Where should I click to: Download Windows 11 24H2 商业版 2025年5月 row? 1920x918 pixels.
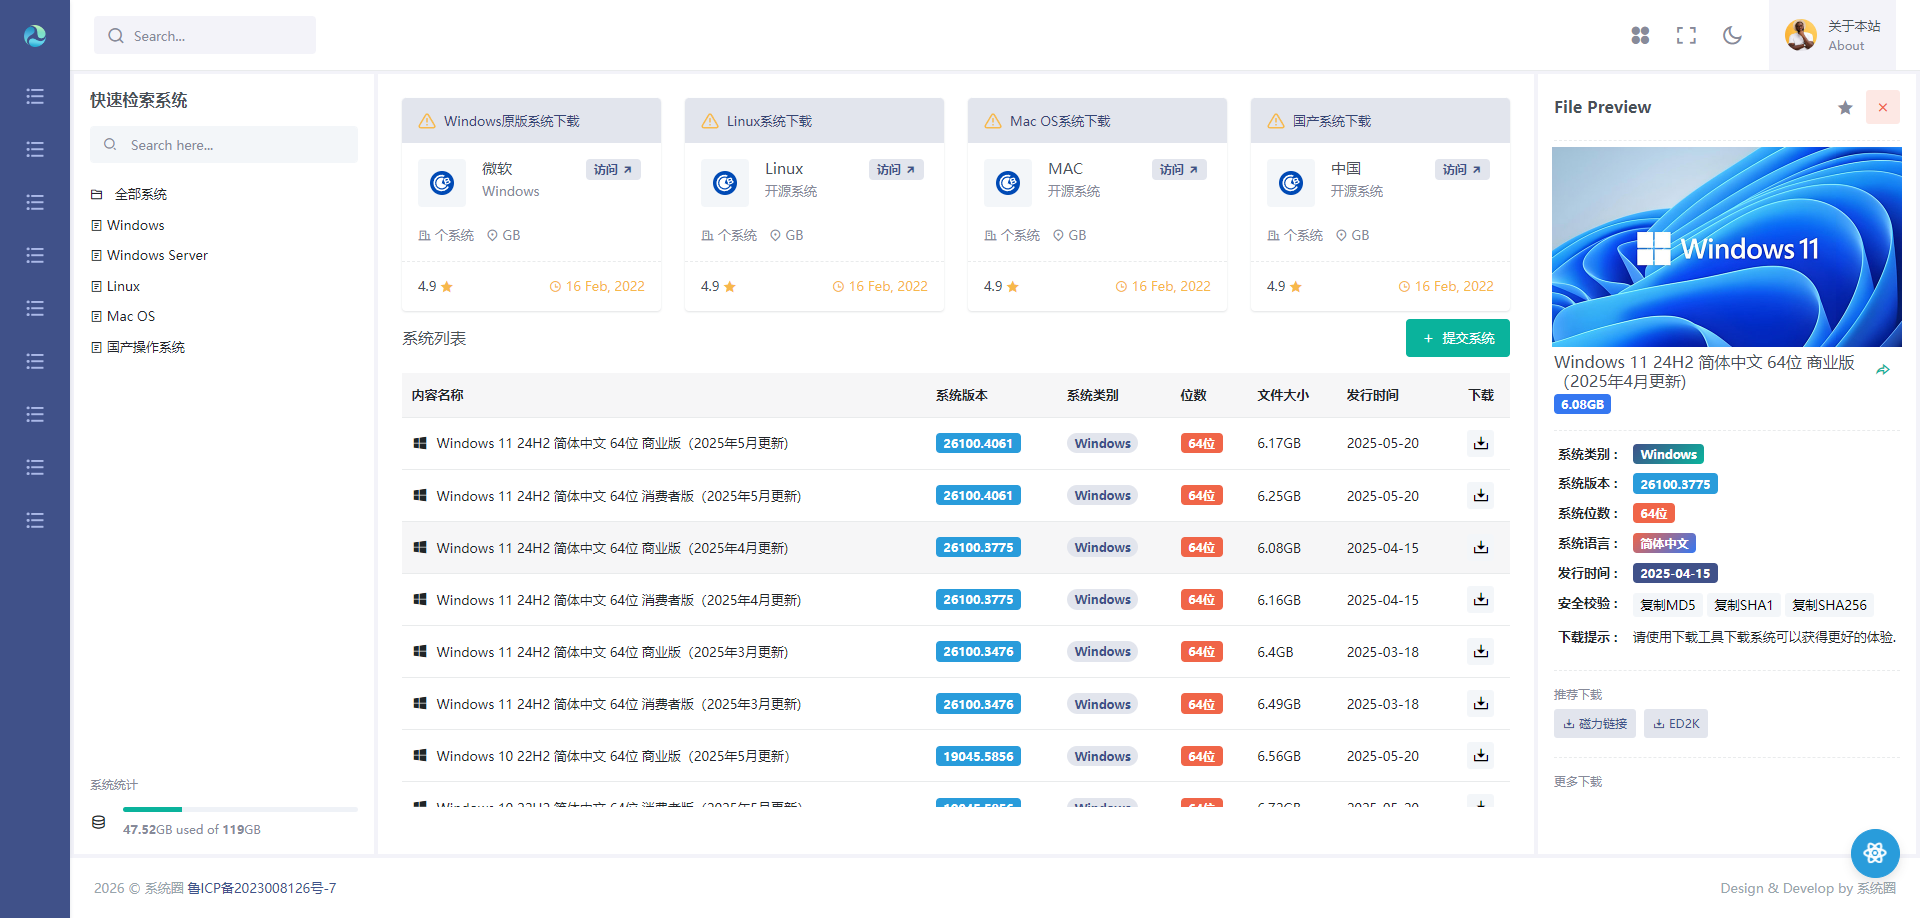click(x=1481, y=443)
